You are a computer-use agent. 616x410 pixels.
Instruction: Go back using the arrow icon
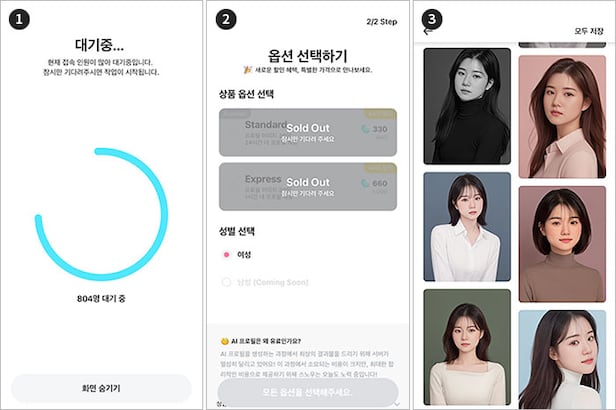click(x=427, y=31)
